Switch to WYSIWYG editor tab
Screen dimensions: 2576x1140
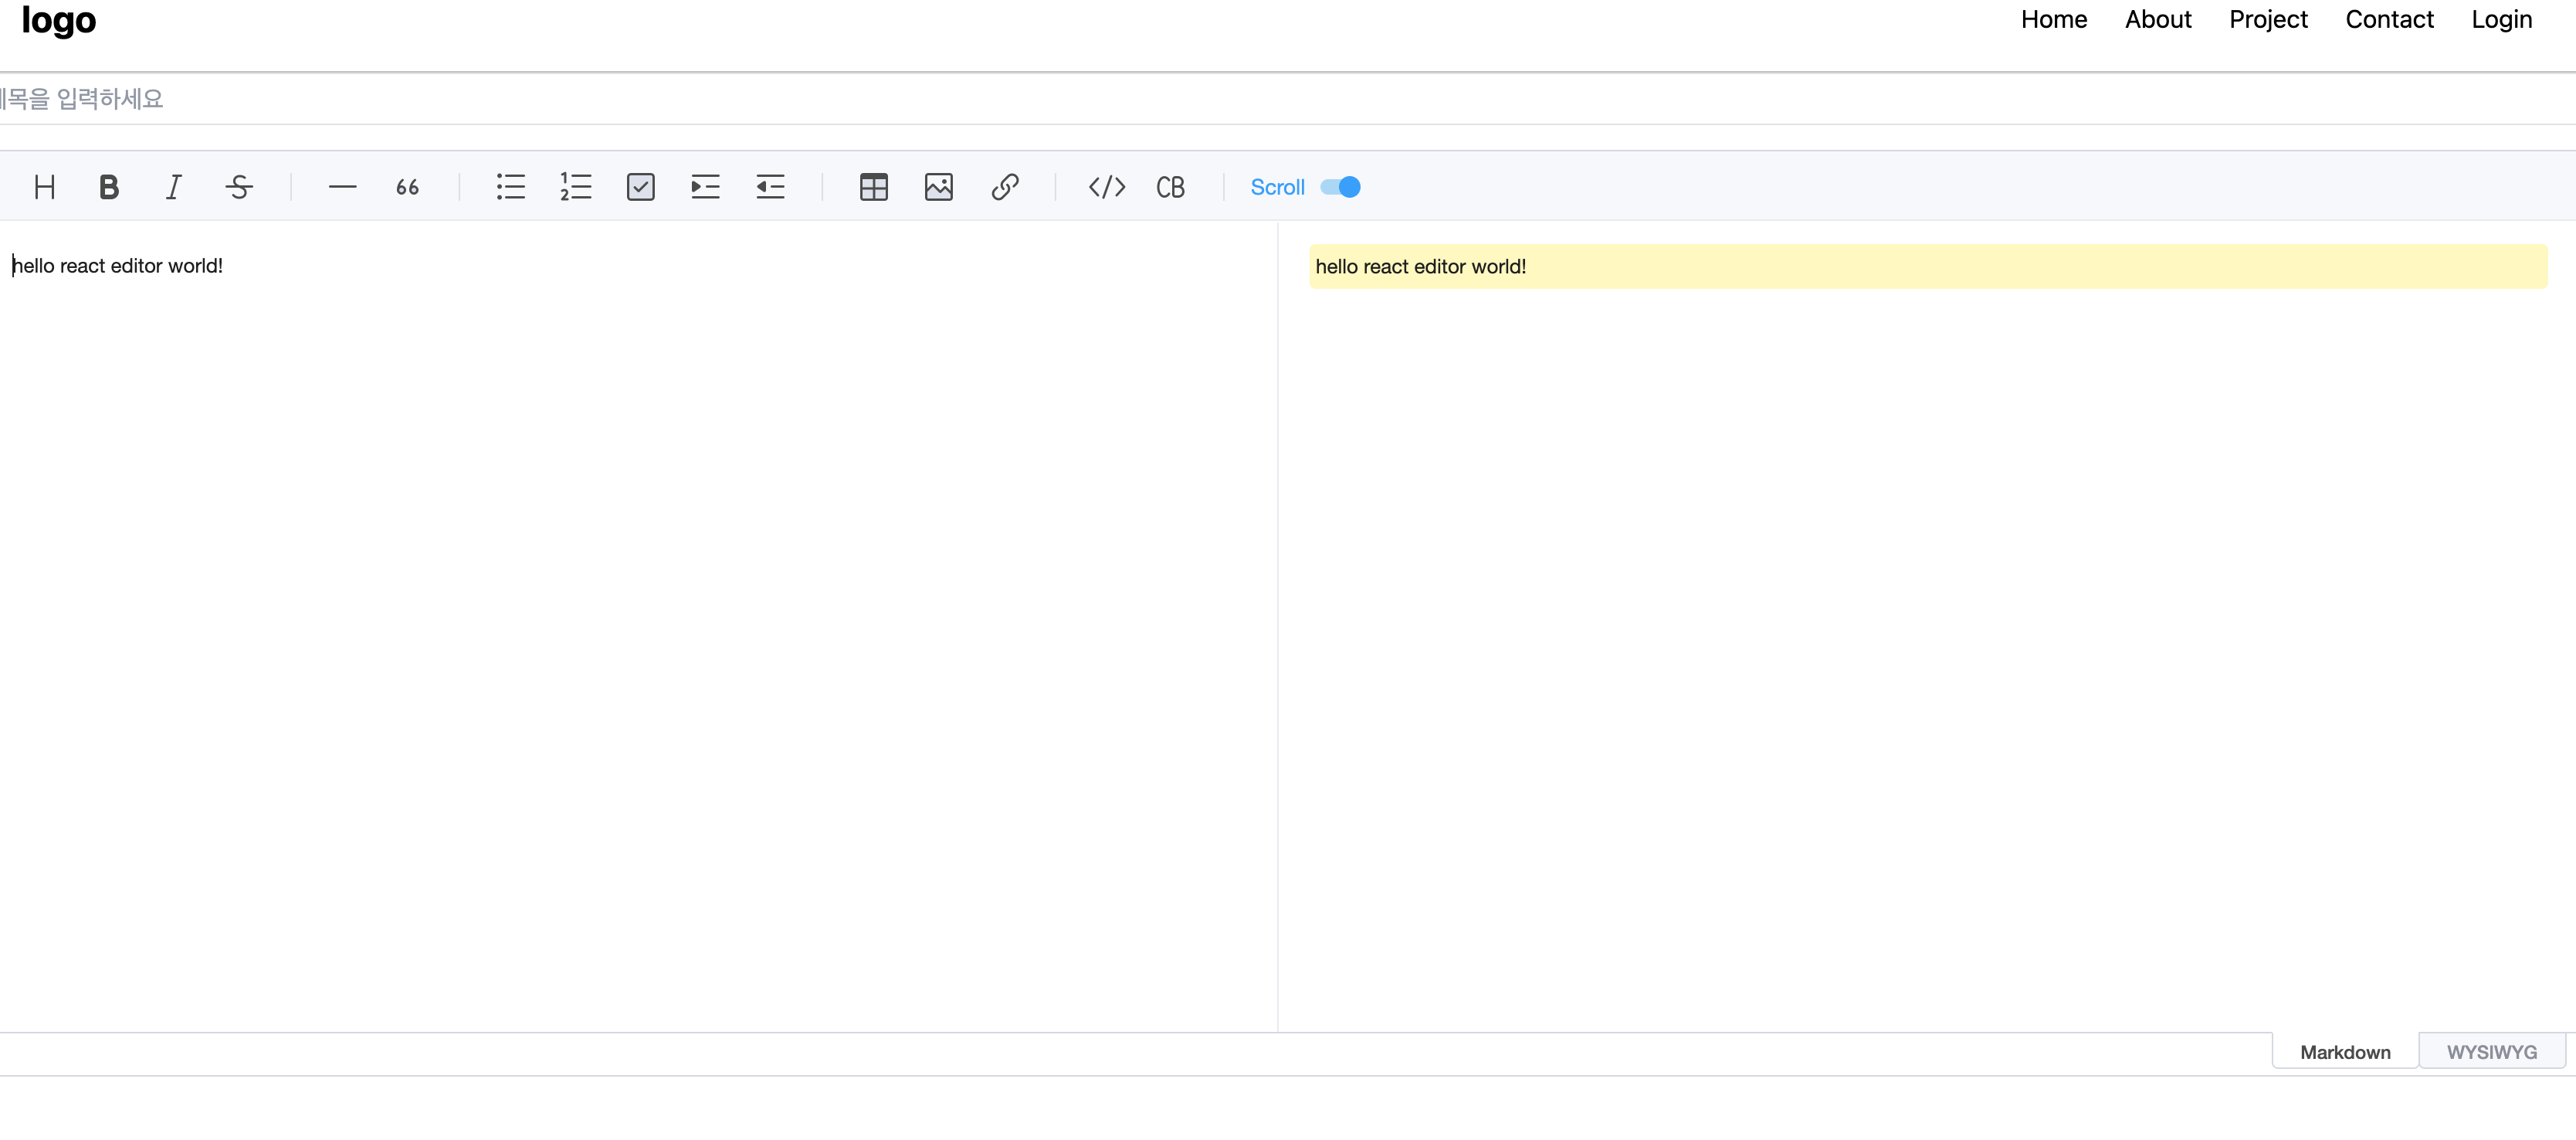point(2491,1052)
